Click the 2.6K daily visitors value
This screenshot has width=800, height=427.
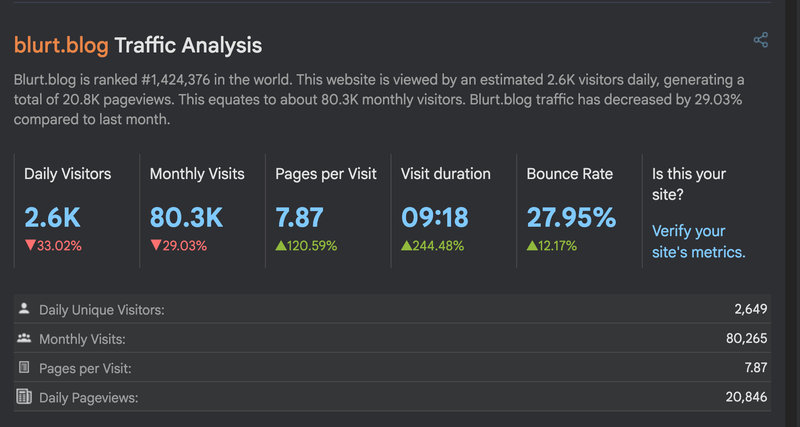coord(53,217)
